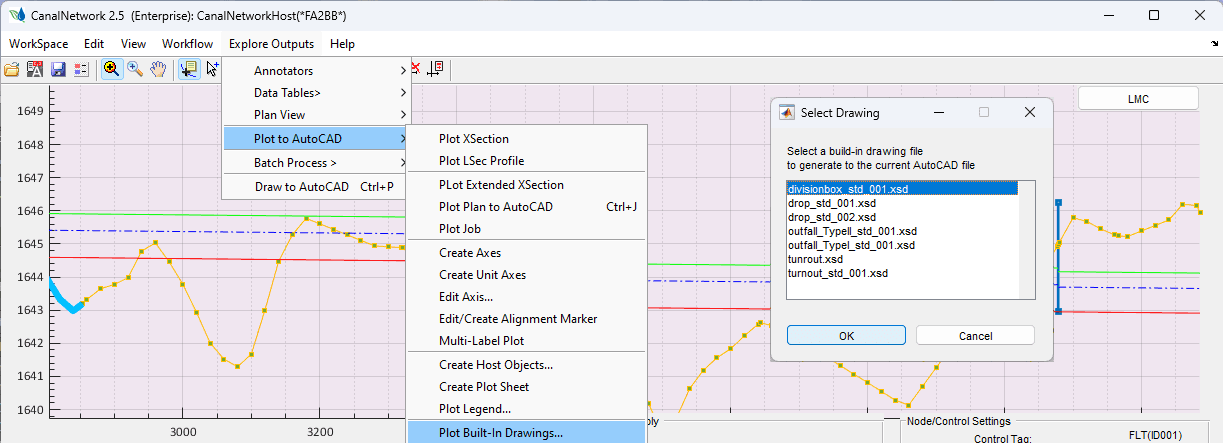Viewport: 1223px width, 443px height.
Task: Click the axis marker icon at toolbar end
Action: point(435,68)
